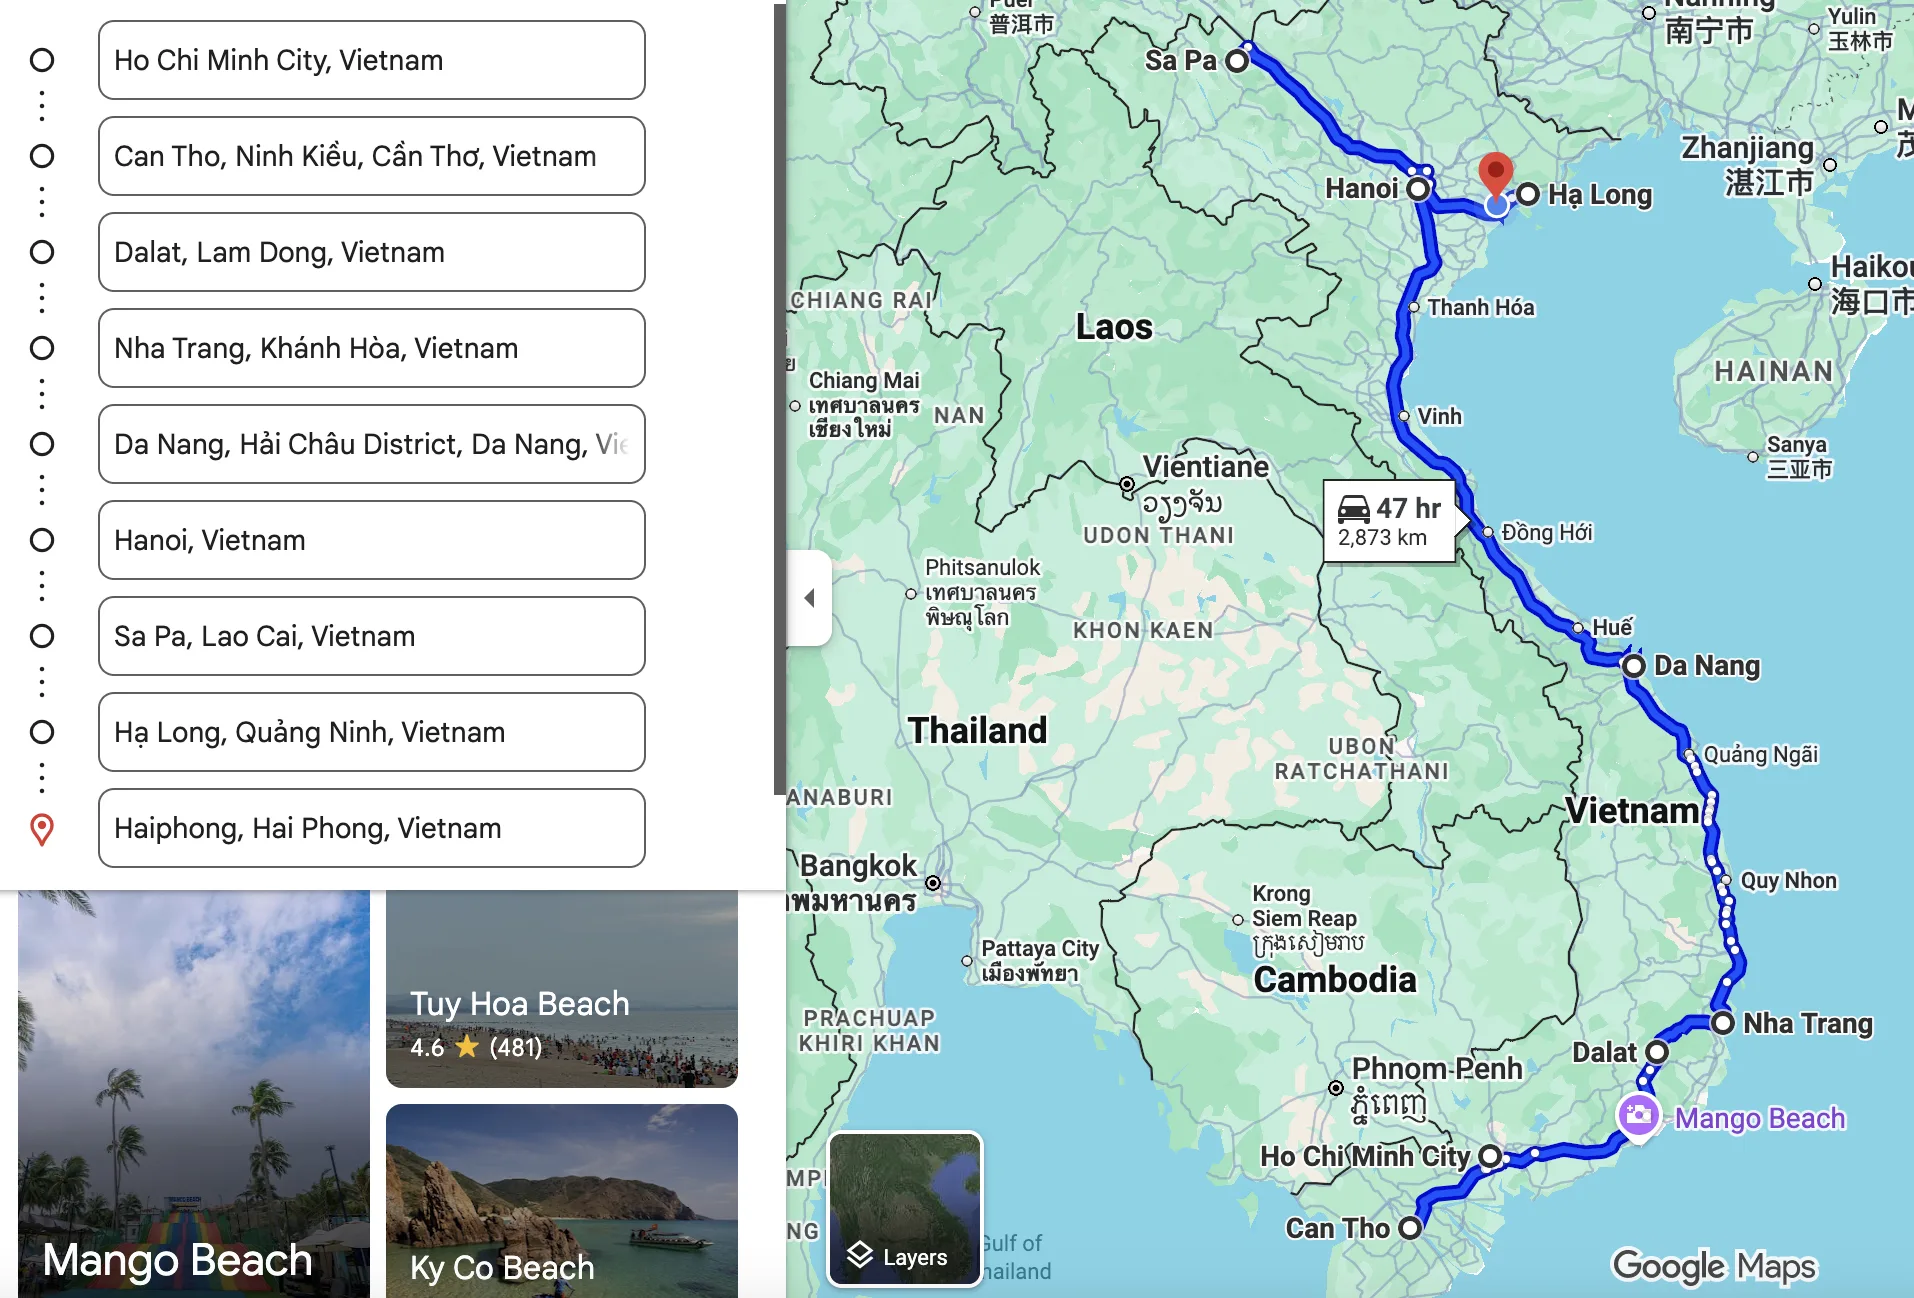Edit the Dalat, Lam Dong waypoint field
Screen dimensions: 1914x1298
click(370, 252)
